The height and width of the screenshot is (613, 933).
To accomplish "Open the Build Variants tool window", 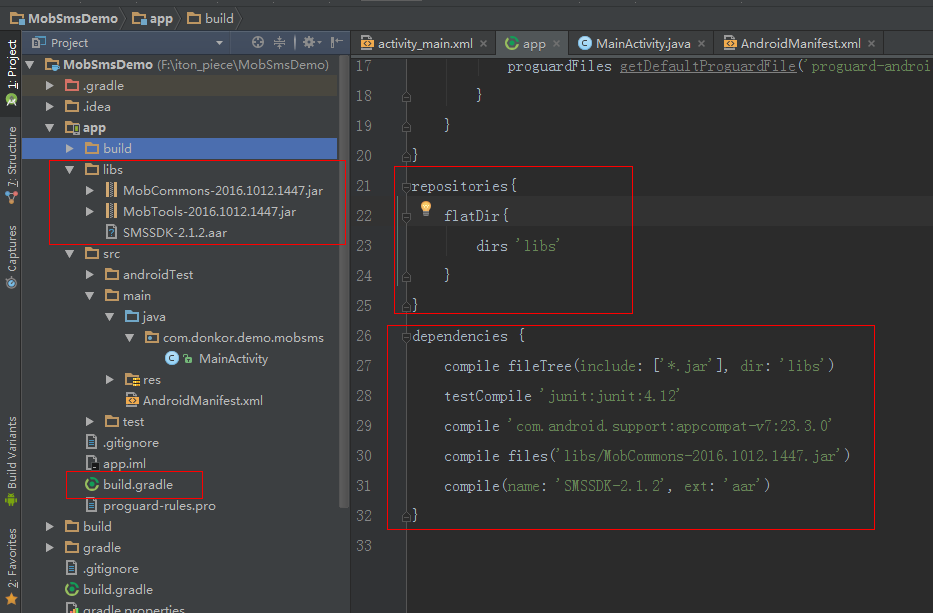I will 11,461.
